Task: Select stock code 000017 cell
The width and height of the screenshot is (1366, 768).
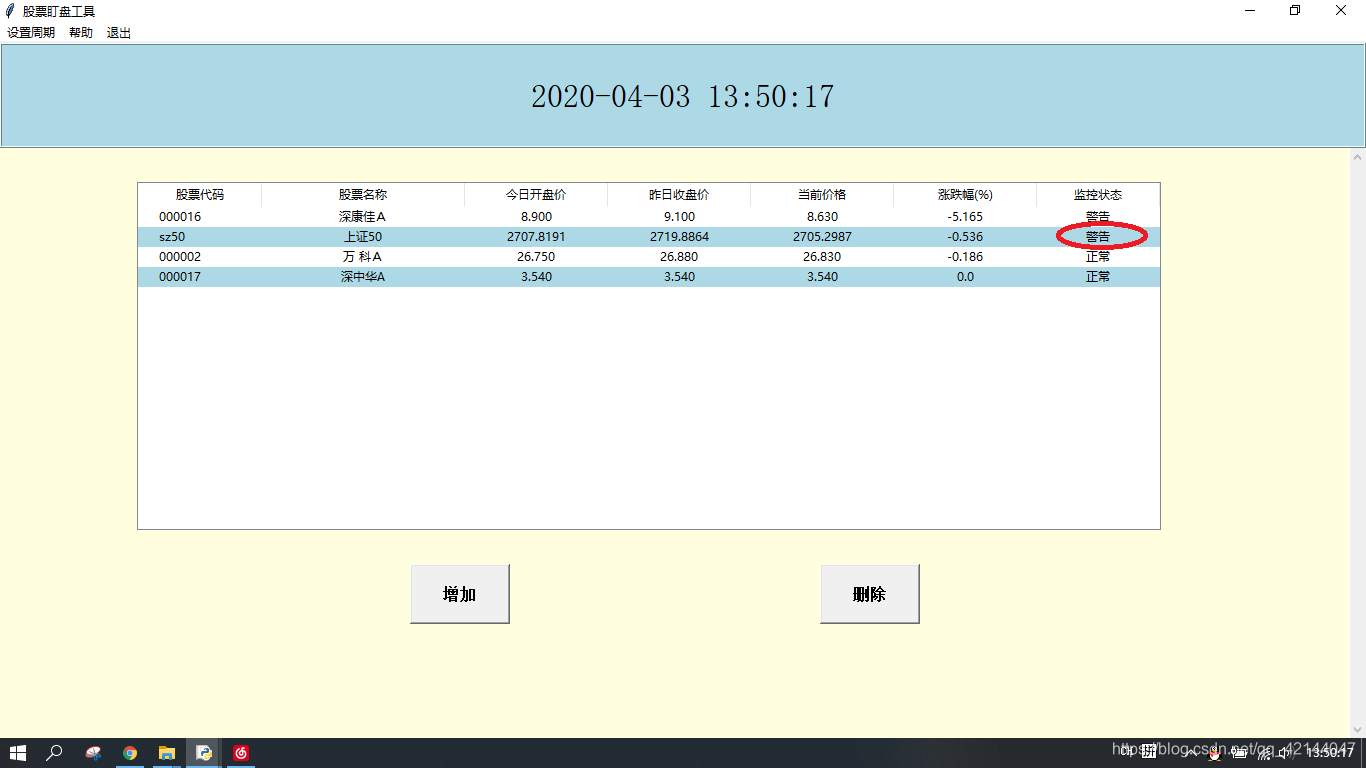Action: [180, 277]
